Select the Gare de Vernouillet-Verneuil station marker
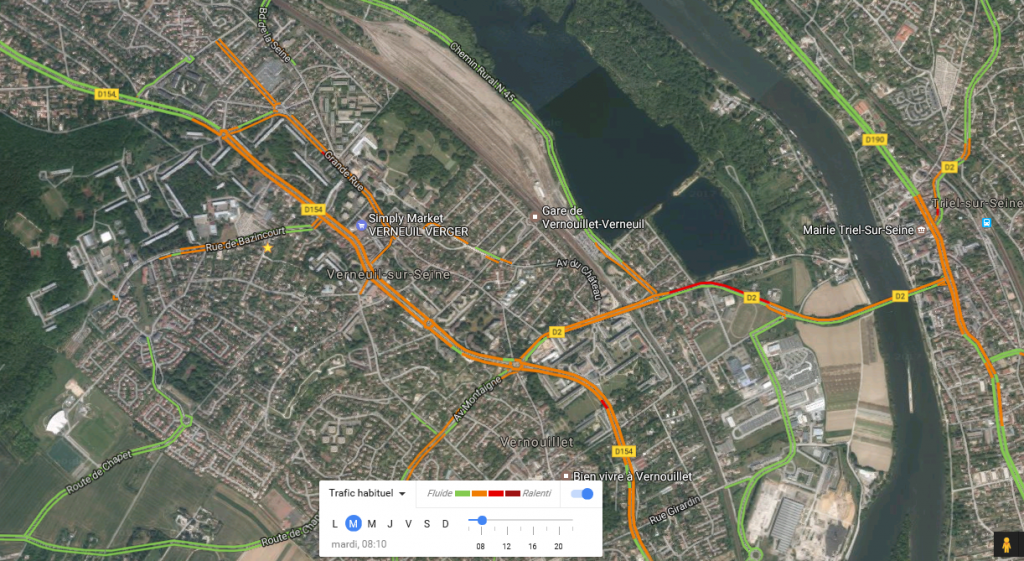The height and width of the screenshot is (561, 1024). coord(535,216)
